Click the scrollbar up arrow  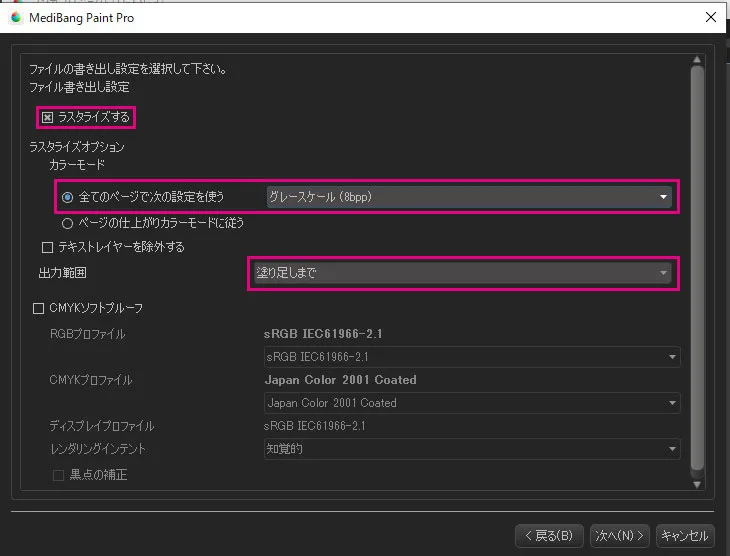(x=697, y=60)
